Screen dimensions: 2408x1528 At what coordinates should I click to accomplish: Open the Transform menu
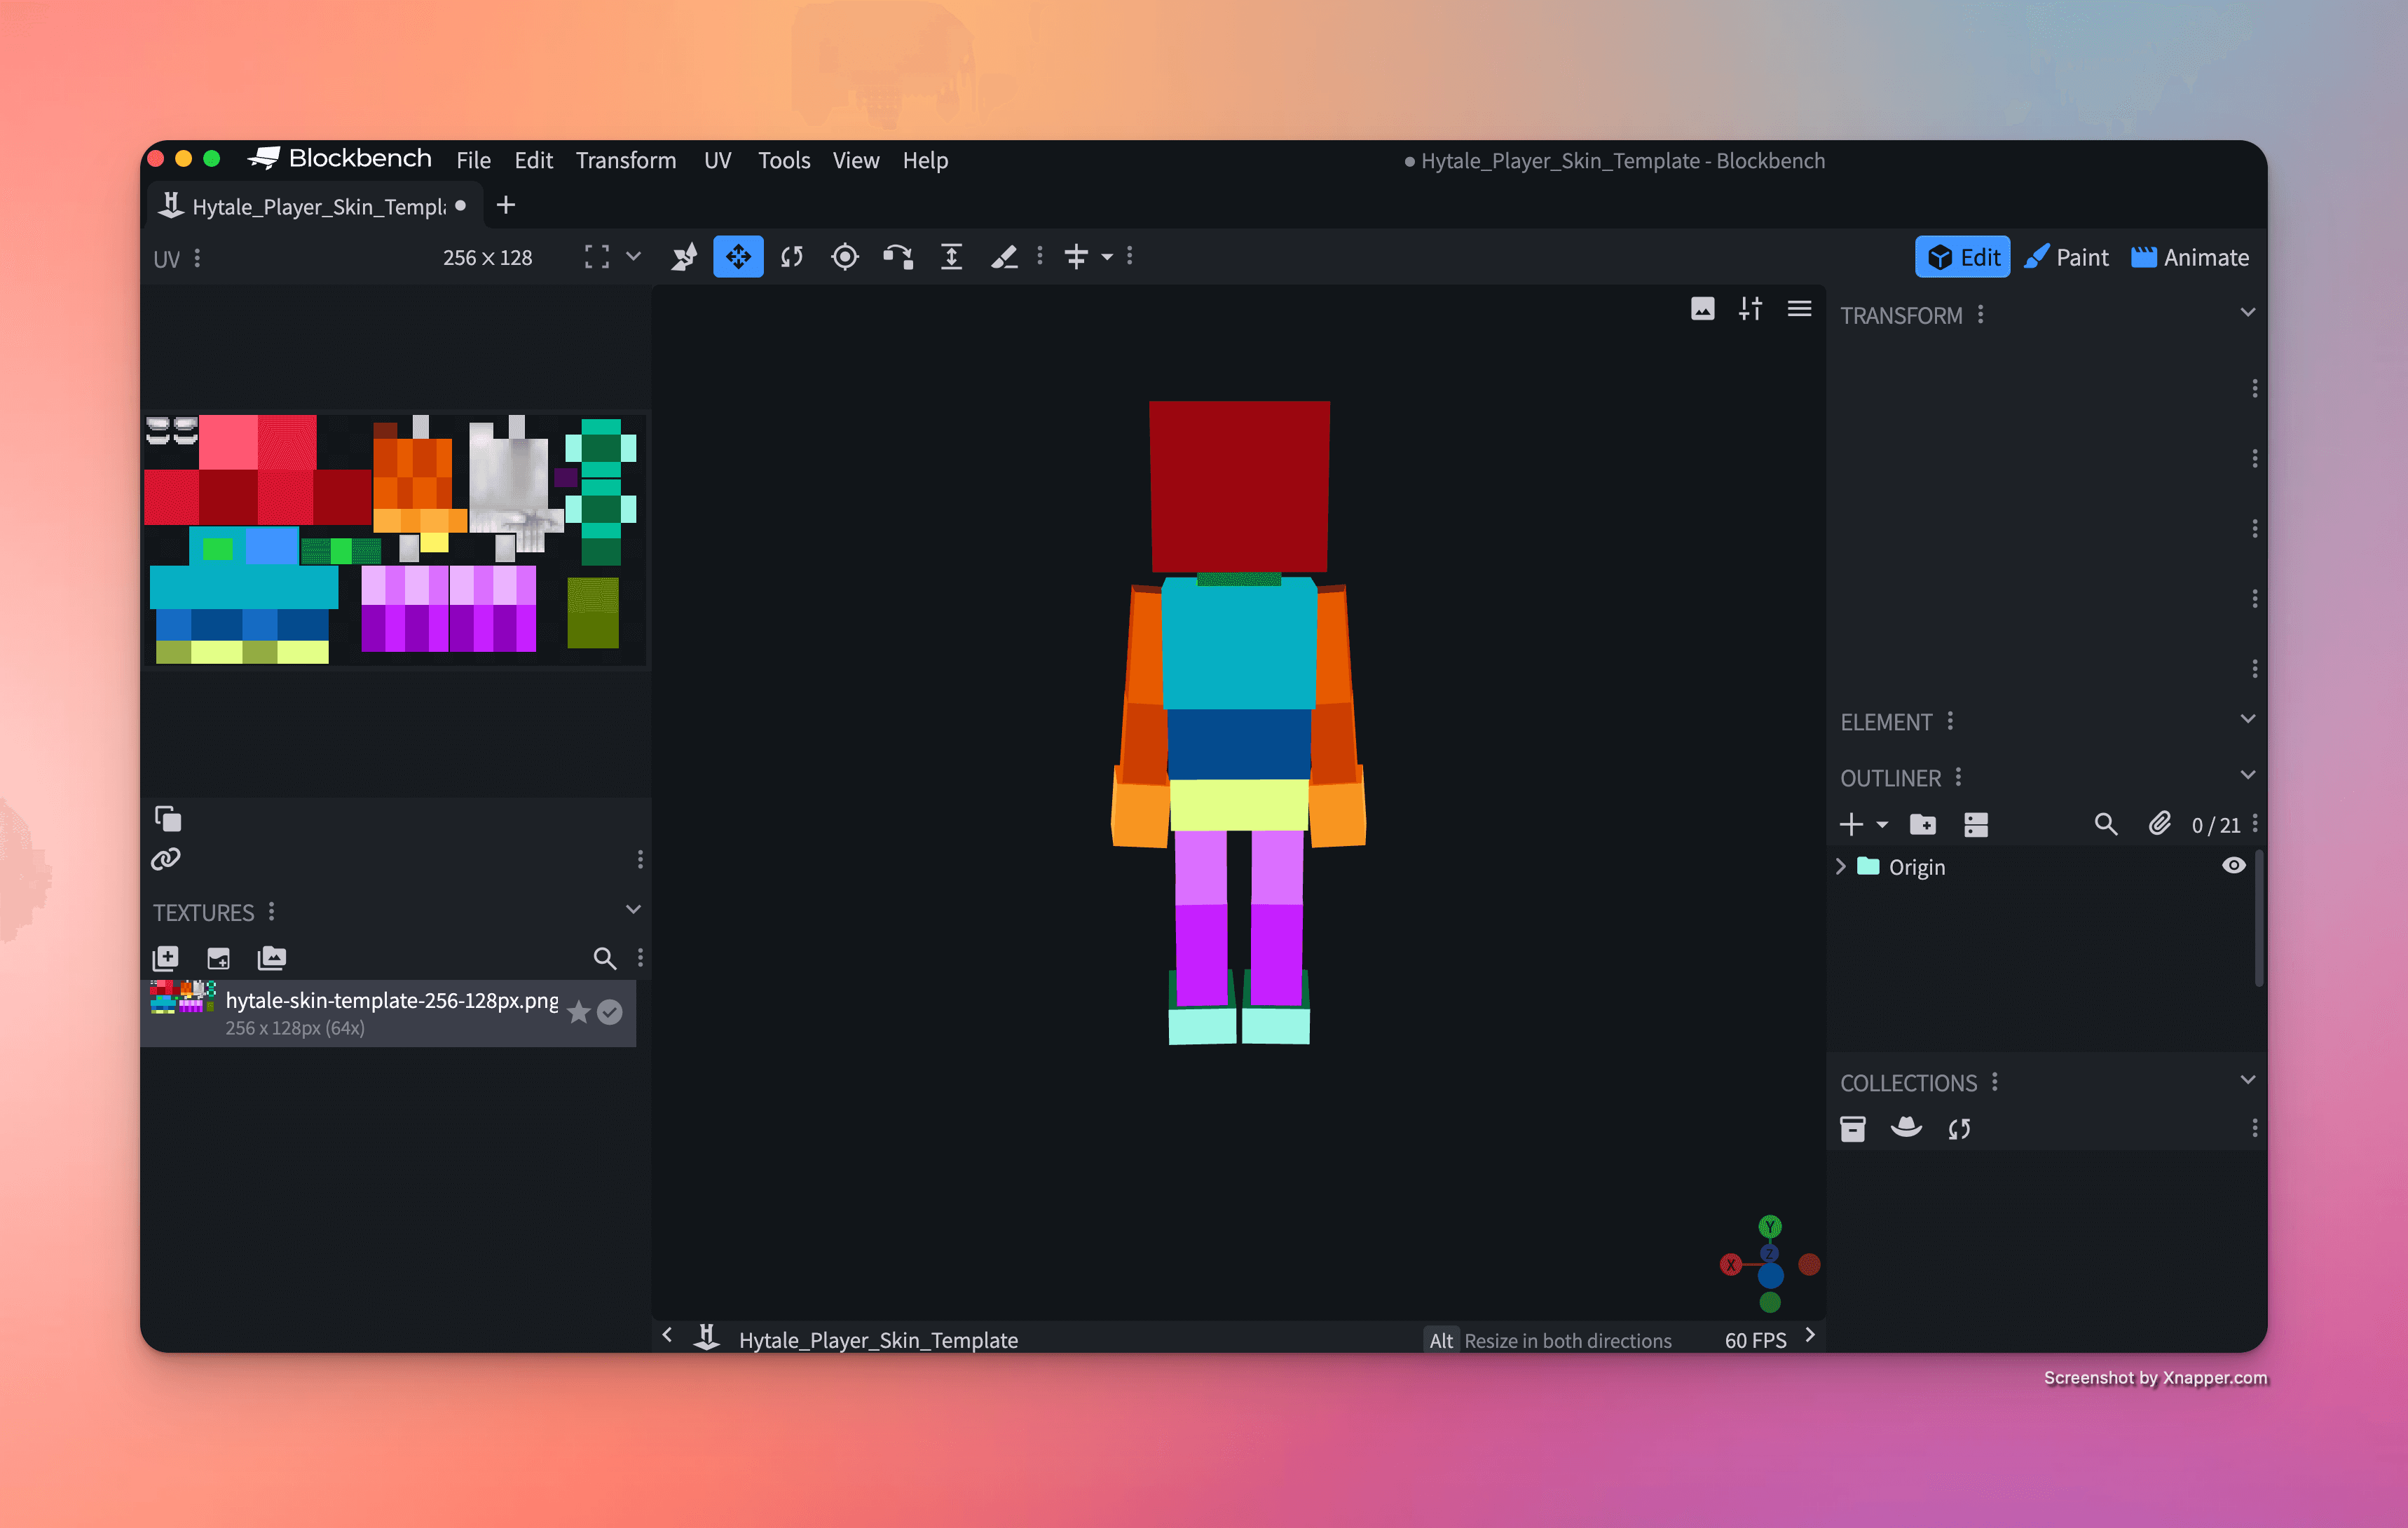point(626,160)
